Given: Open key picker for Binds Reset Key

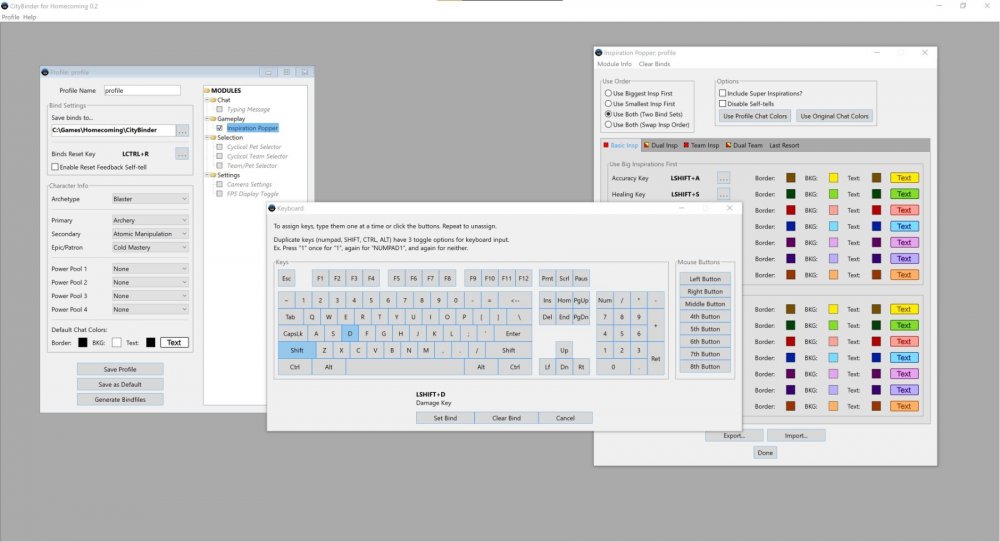Looking at the screenshot, I should pos(182,154).
